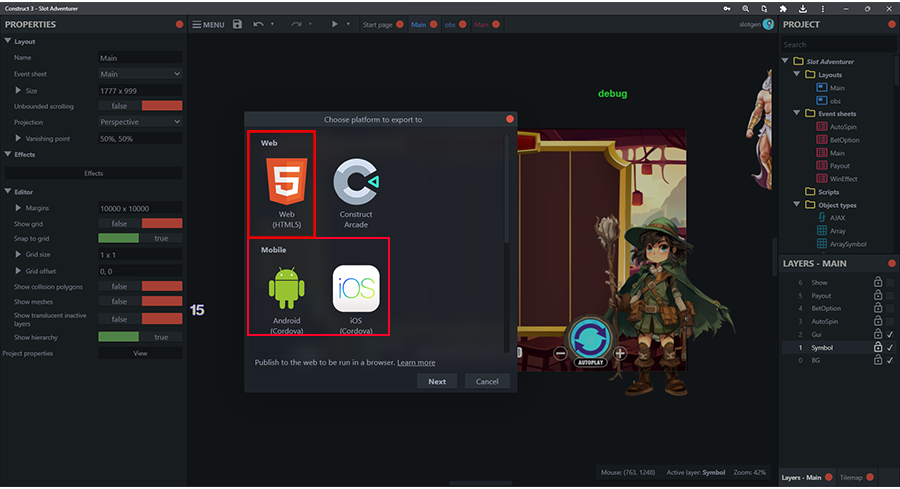
Task: Cancel the export dialog
Action: [x=487, y=381]
